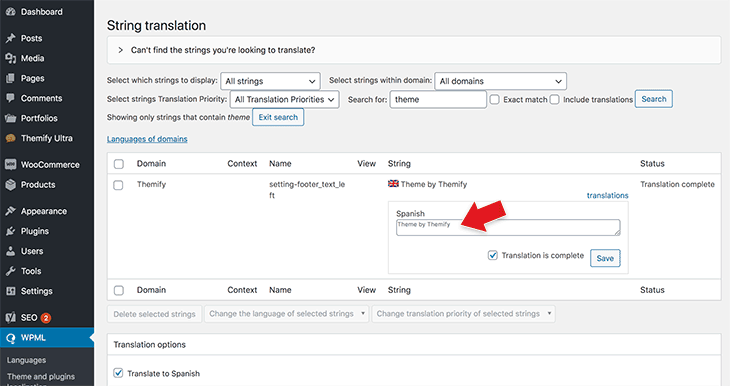
Task: Open the All Translation Priorities dropdown
Action: 285,99
